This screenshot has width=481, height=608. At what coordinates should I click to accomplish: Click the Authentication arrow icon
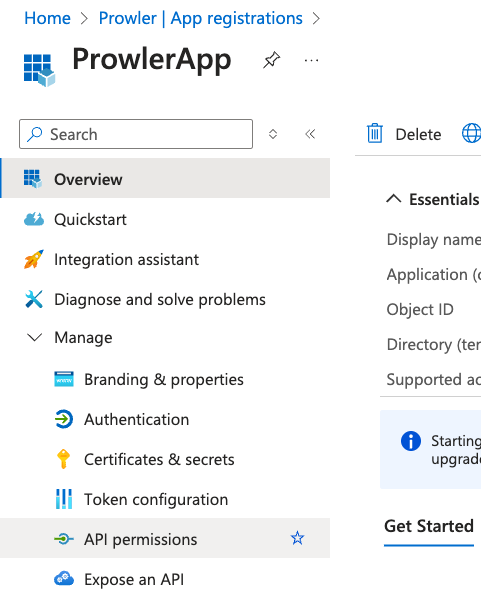64,419
